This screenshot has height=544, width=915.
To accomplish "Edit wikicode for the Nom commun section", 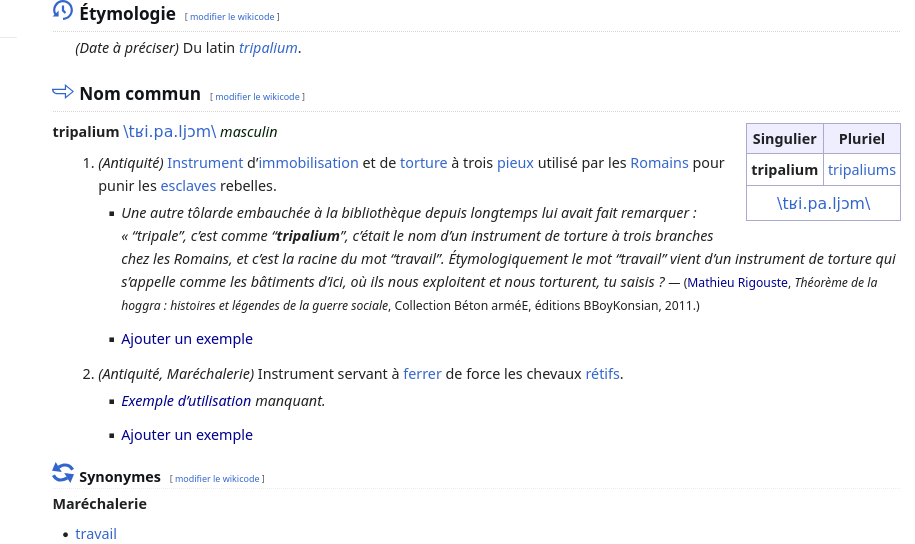I will point(257,97).
